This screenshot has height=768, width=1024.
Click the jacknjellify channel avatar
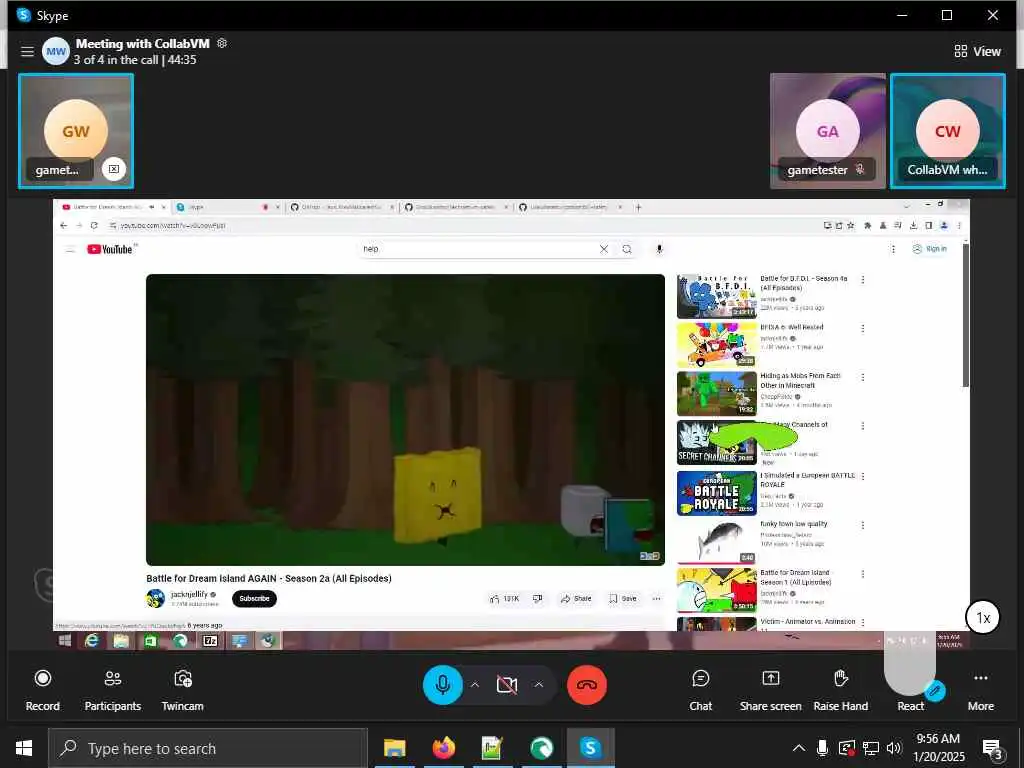point(155,598)
